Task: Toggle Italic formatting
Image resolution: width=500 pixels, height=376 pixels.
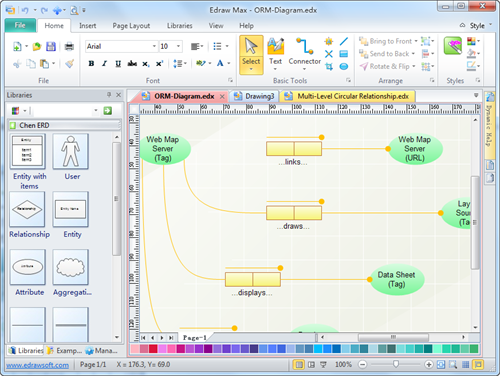Action: point(104,63)
